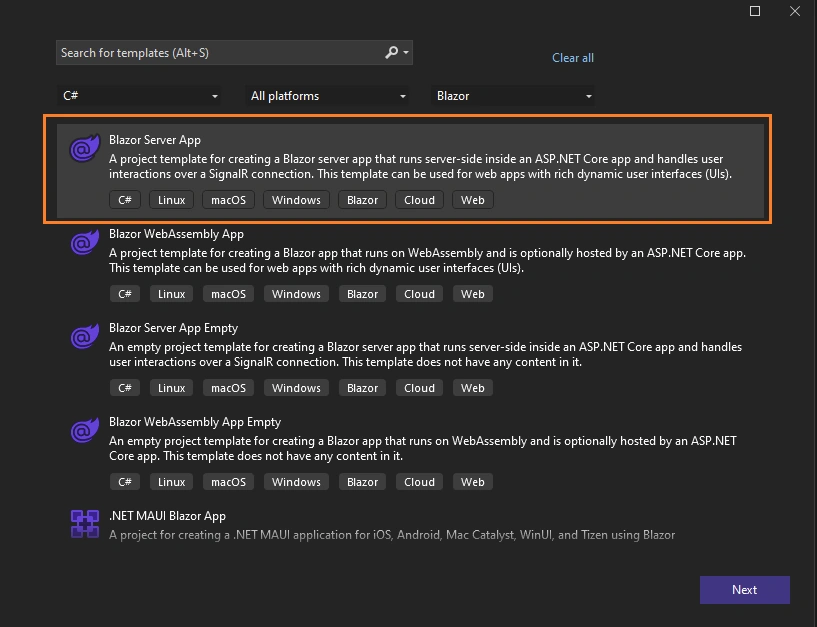Click Cloud tag under Blazor Server App Empty
The height and width of the screenshot is (627, 817).
(x=419, y=388)
